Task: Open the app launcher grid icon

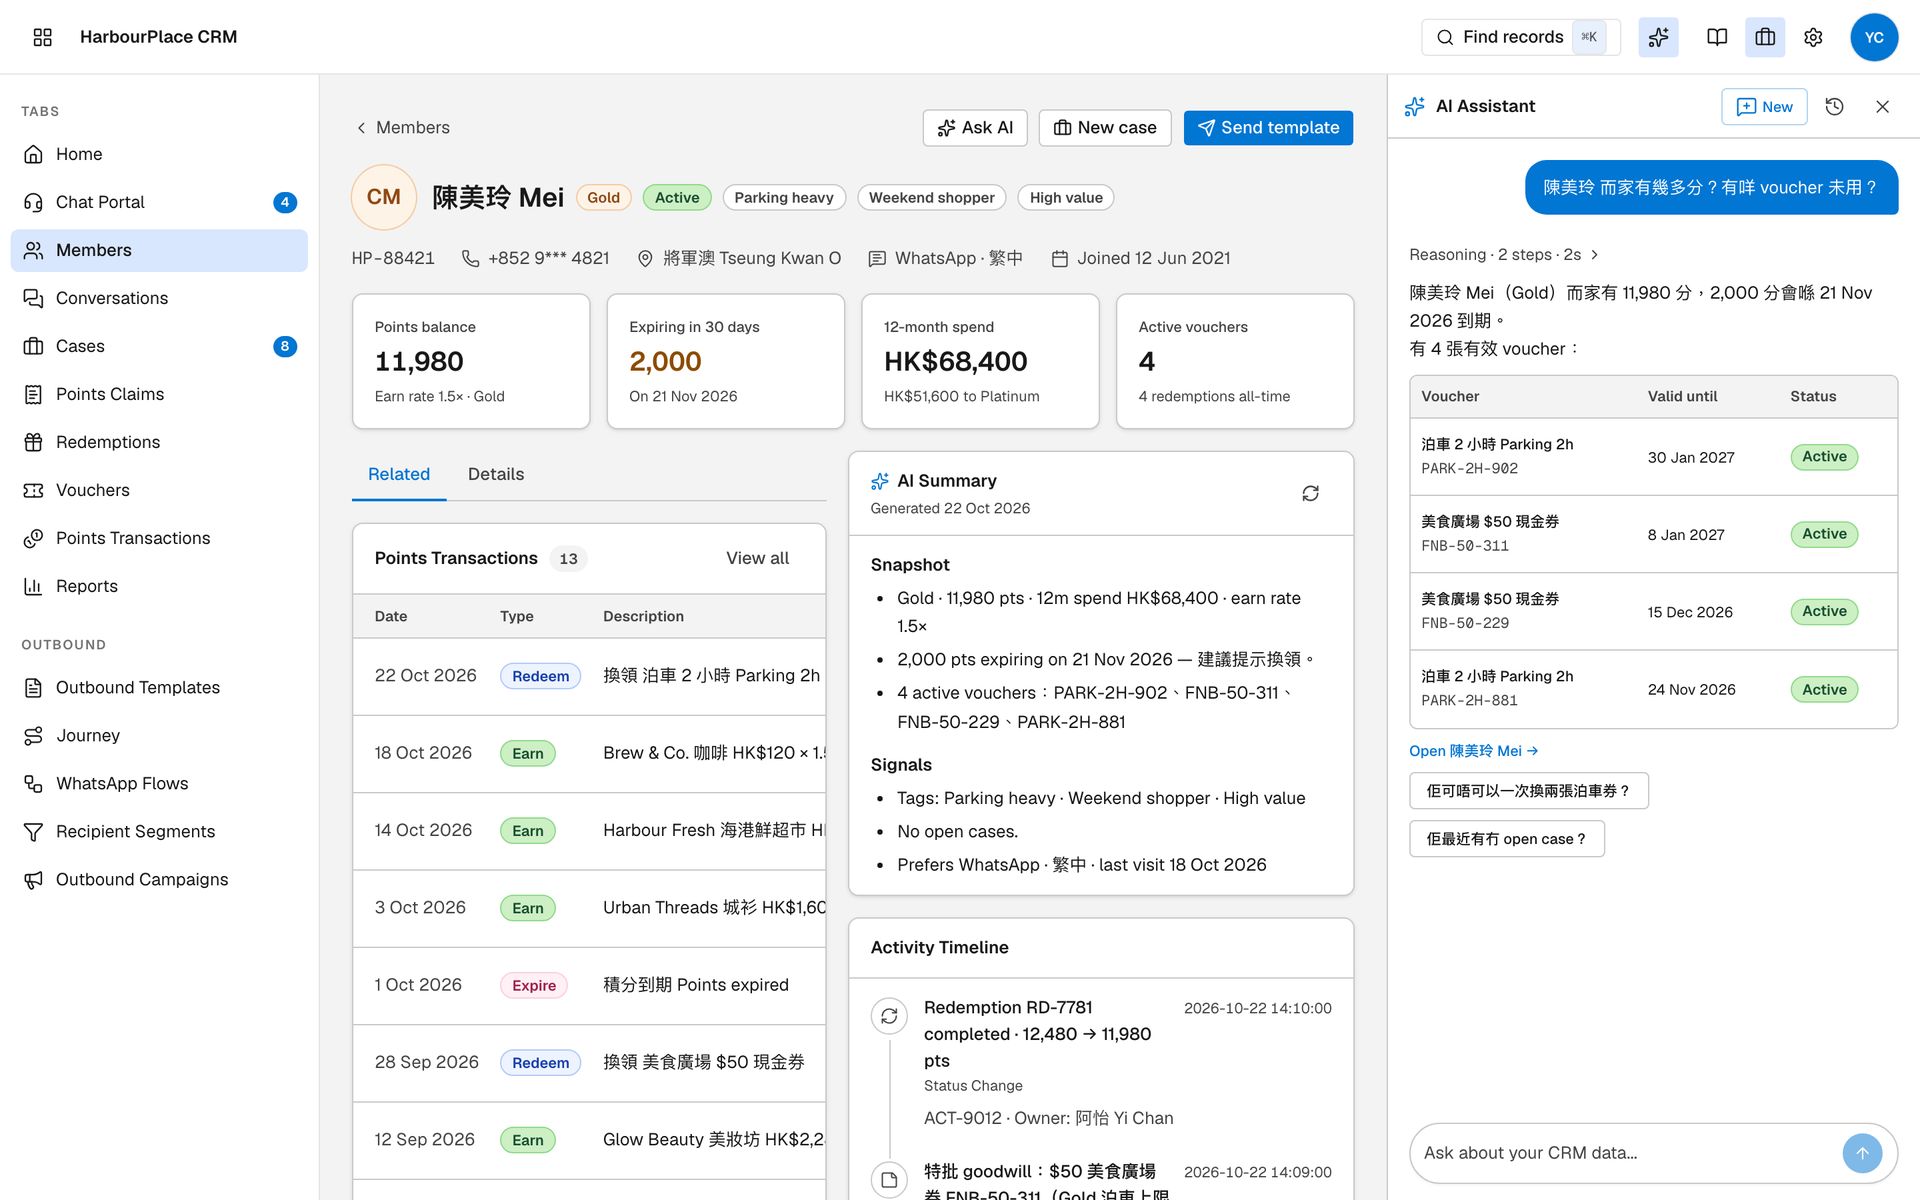Action: pos(42,37)
